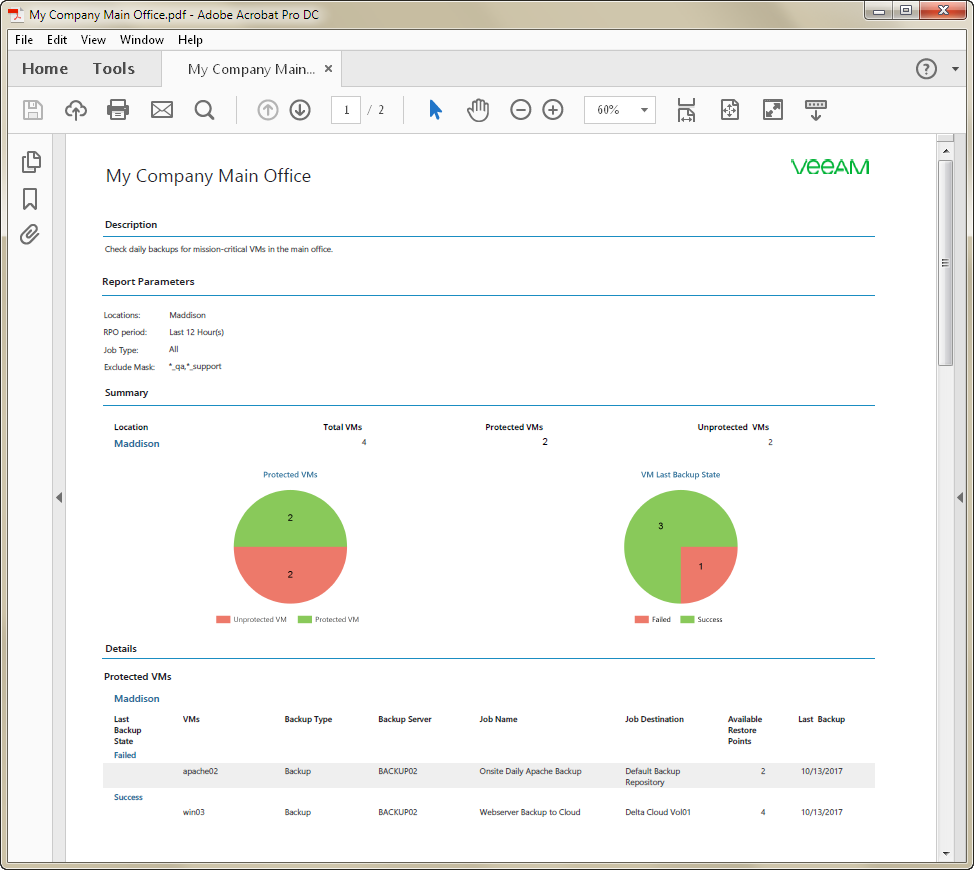974x870 pixels.
Task: Open the Edit menu
Action: tap(57, 40)
